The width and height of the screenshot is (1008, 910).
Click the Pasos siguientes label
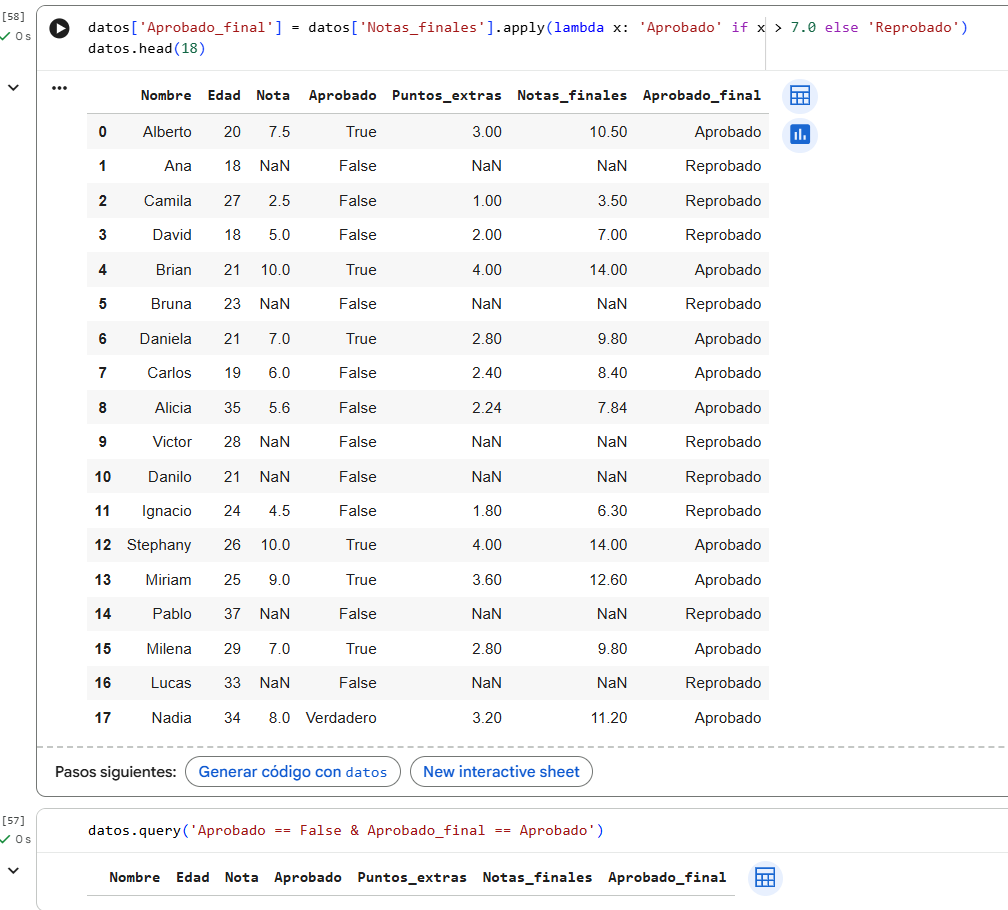point(116,772)
